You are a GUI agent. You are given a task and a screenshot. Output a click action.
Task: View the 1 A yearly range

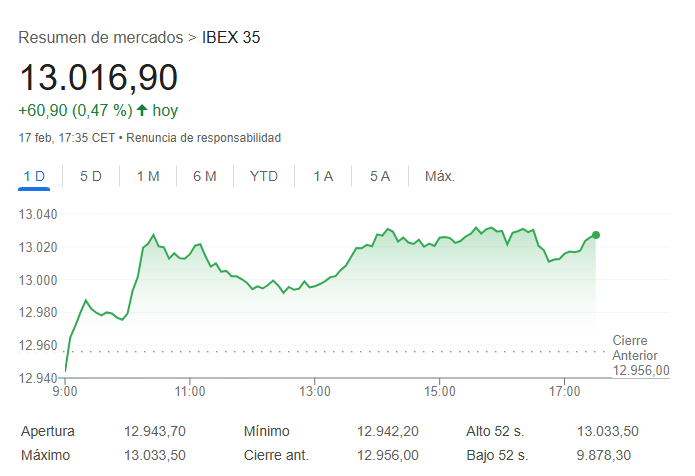[323, 176]
